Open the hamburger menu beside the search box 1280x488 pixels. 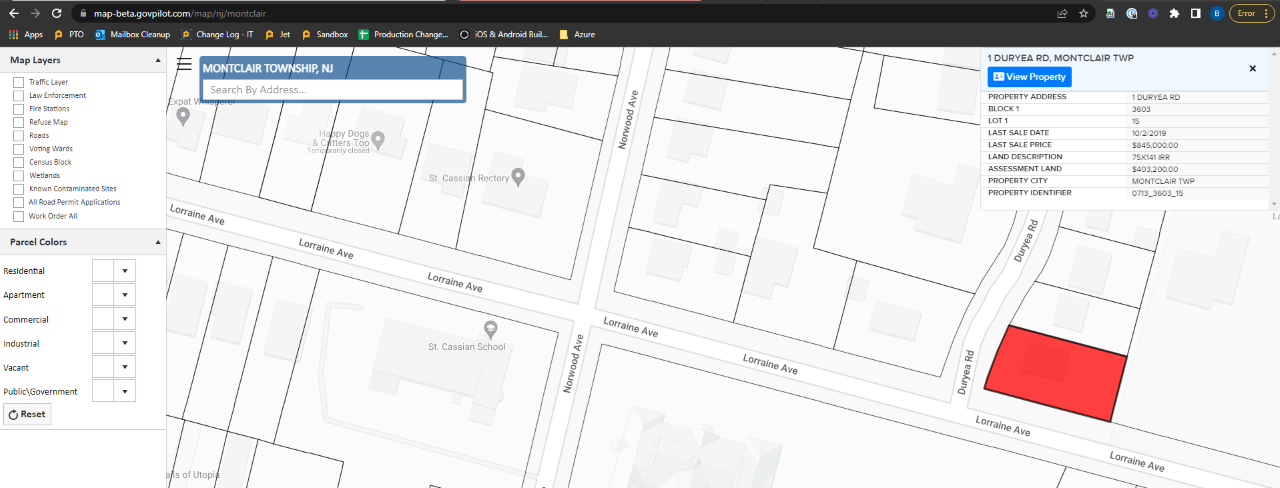coord(184,64)
